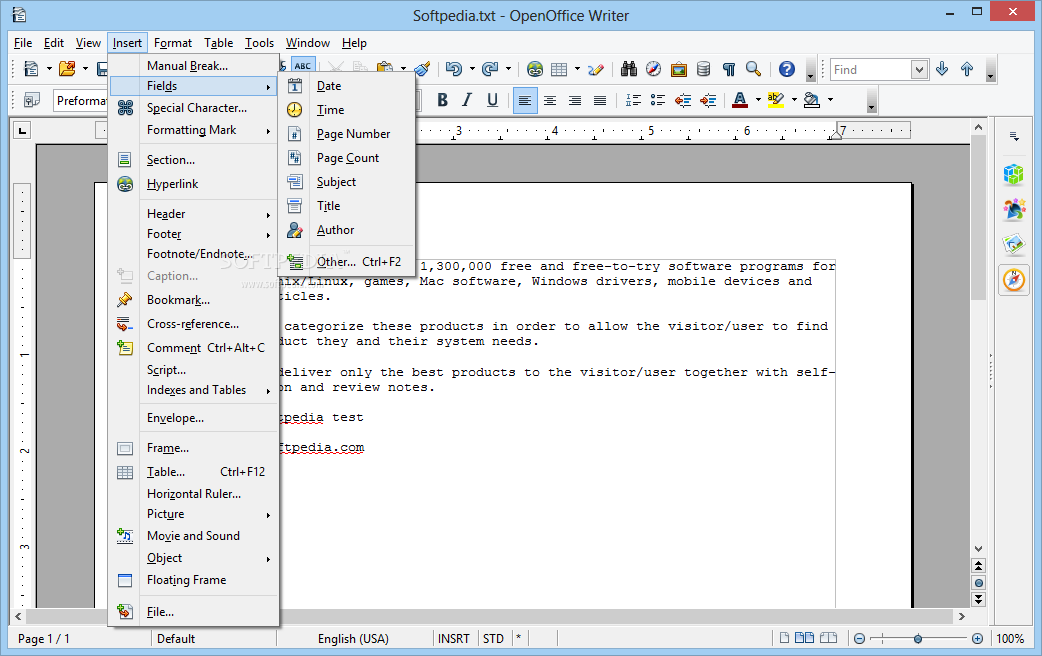The width and height of the screenshot is (1042, 656).
Task: Adjust the zoom slider handle
Action: (918, 639)
